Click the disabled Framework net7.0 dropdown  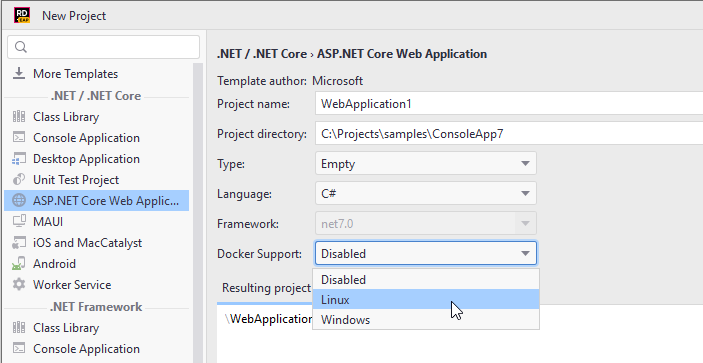pyautogui.click(x=425, y=224)
